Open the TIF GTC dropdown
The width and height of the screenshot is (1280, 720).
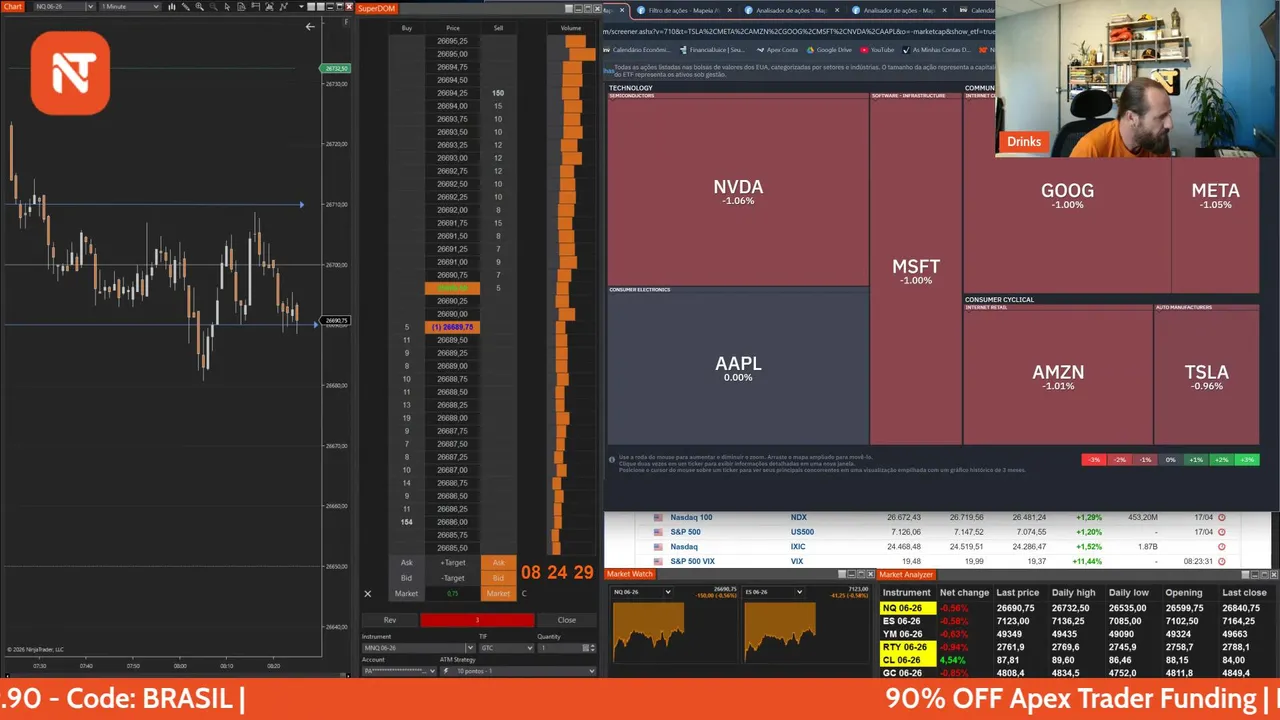click(x=530, y=648)
